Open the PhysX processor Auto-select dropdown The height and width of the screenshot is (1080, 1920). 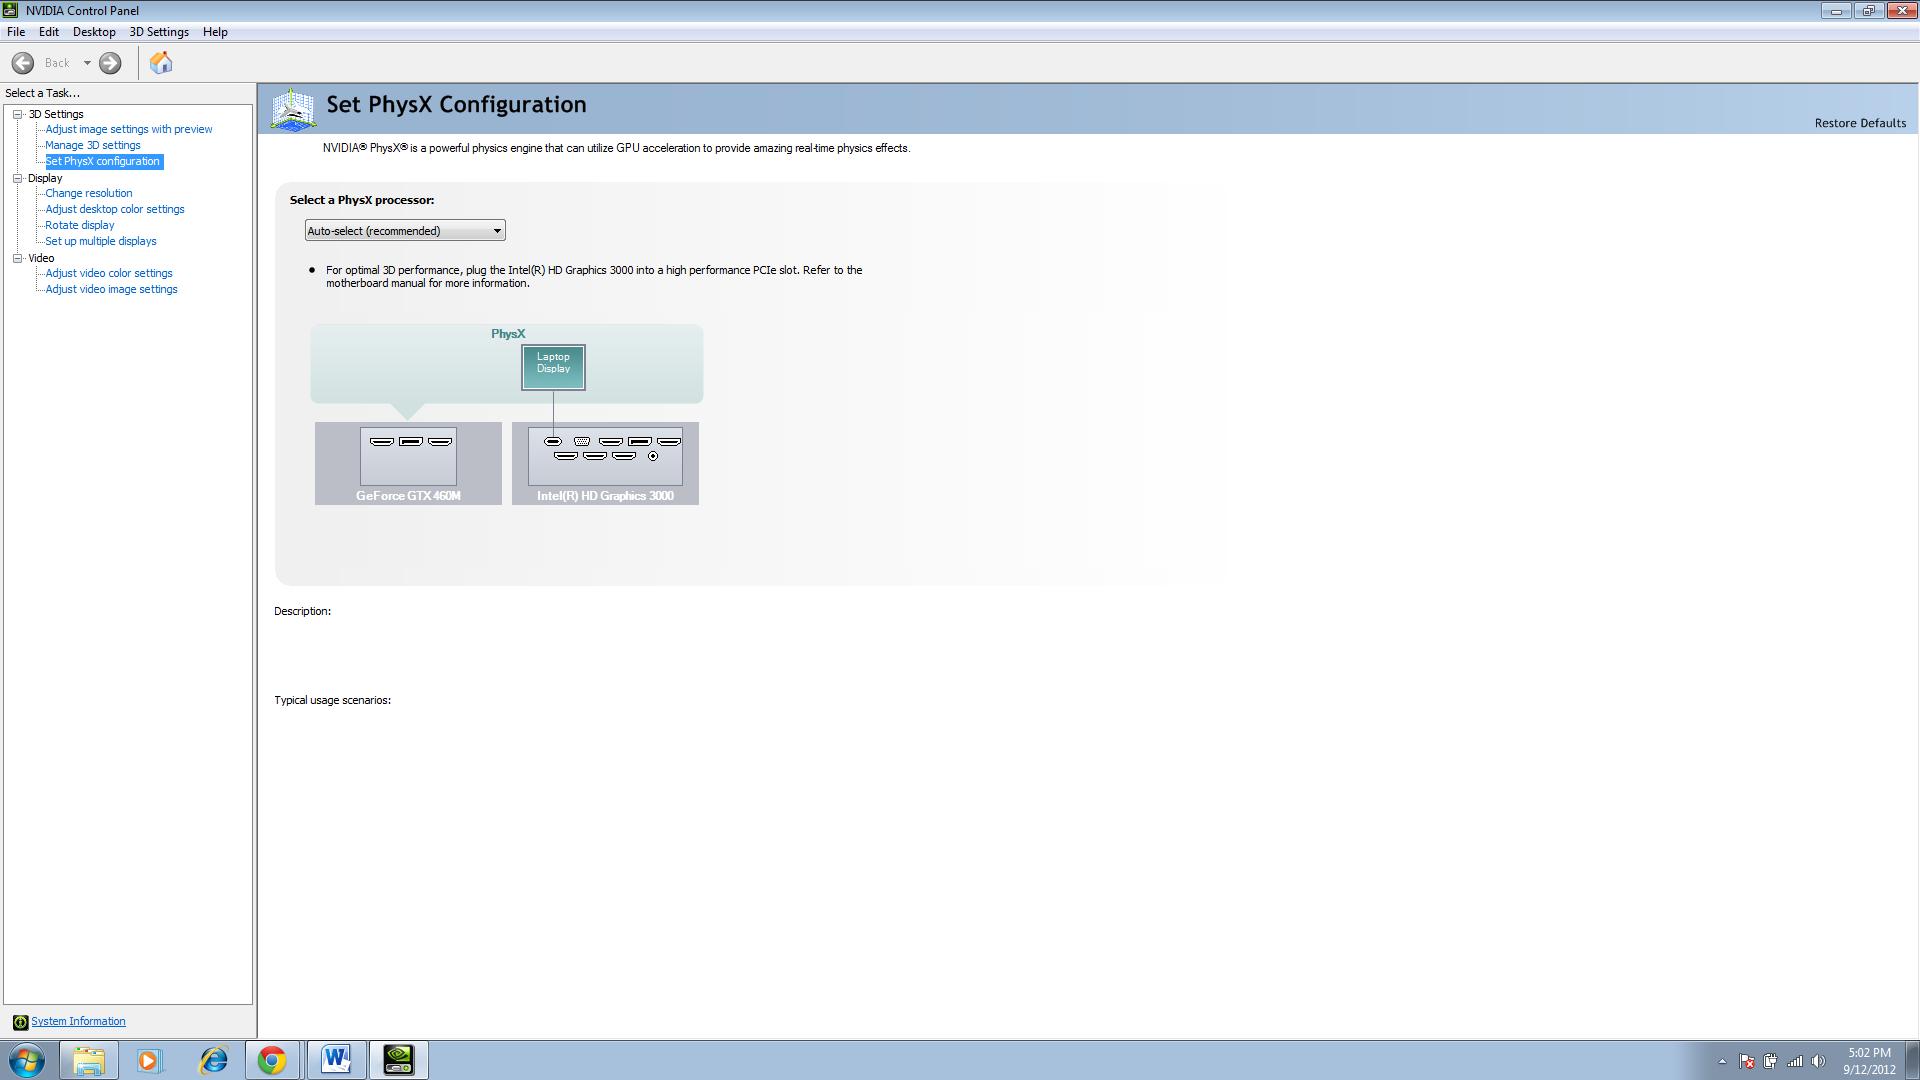coord(405,231)
